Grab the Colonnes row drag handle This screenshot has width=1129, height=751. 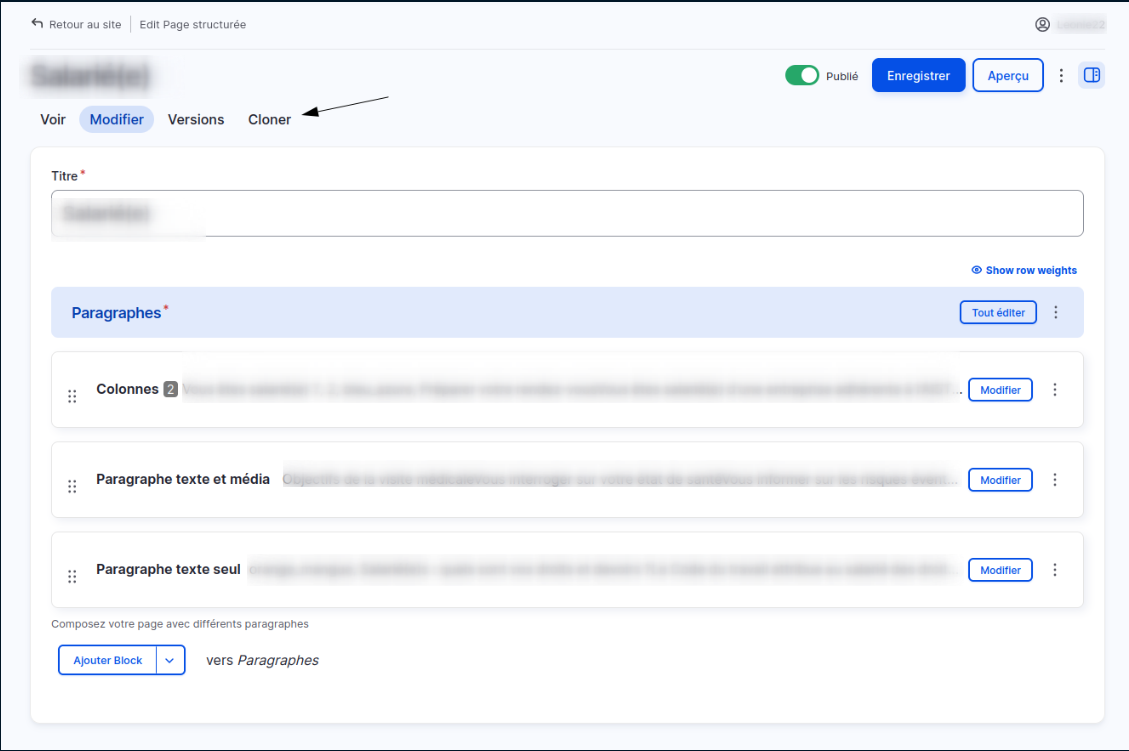click(x=72, y=396)
